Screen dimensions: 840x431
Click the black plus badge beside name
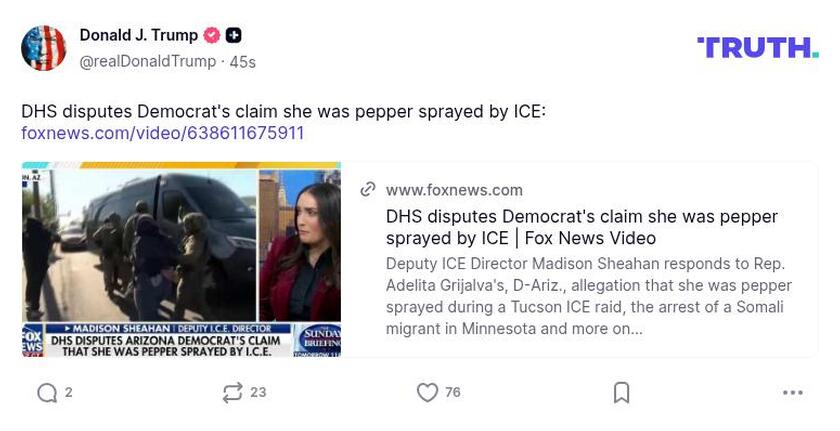point(234,36)
